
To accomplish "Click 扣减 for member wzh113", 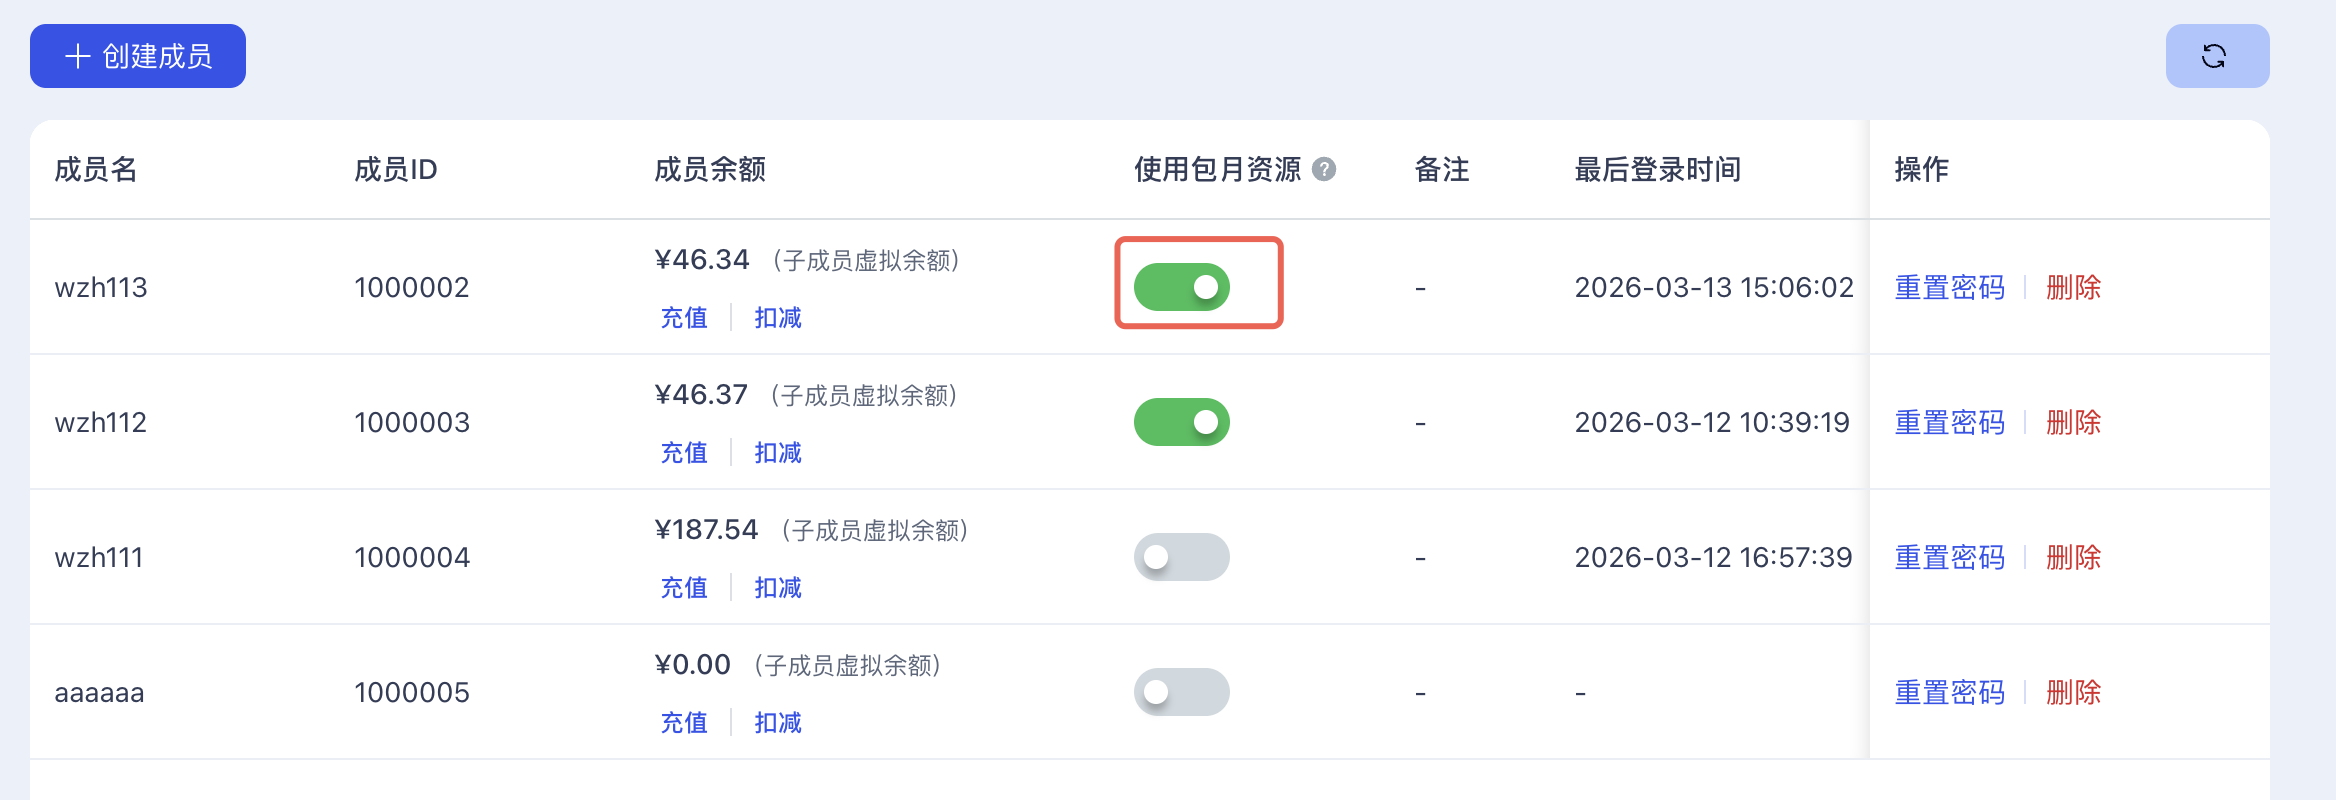I will (778, 318).
